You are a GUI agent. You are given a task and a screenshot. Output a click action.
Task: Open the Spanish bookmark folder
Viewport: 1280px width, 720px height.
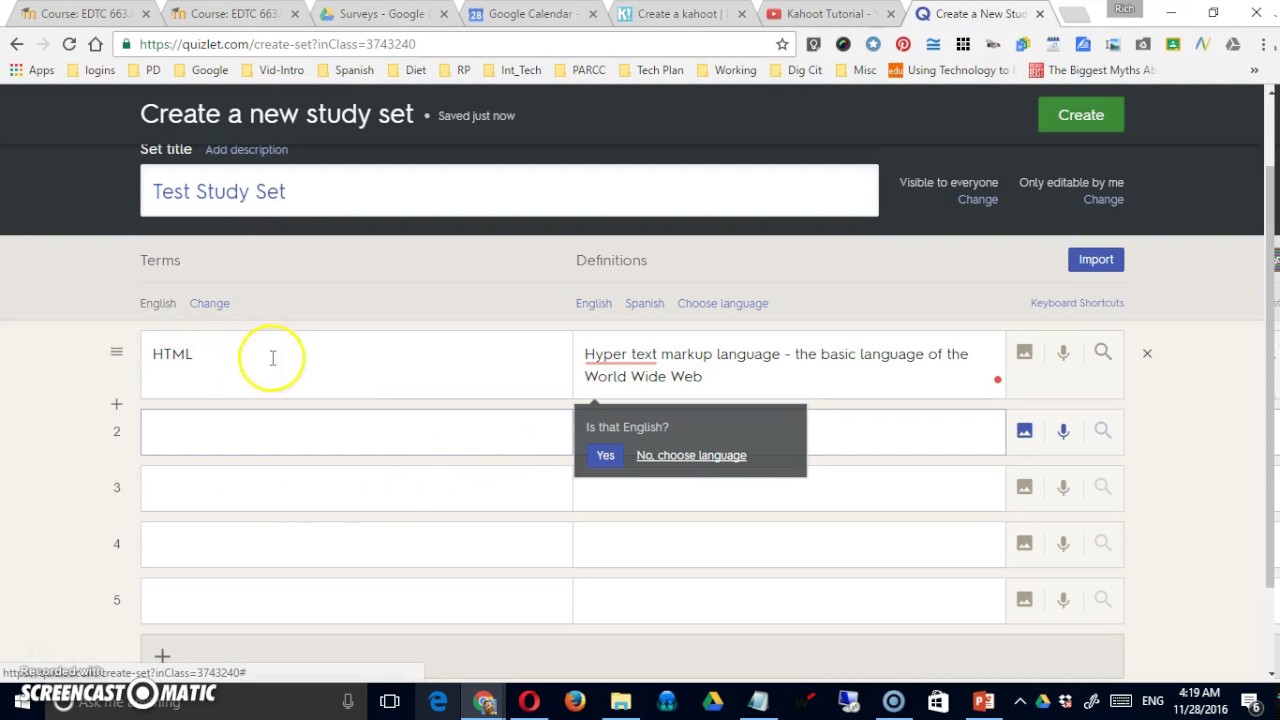(x=345, y=70)
